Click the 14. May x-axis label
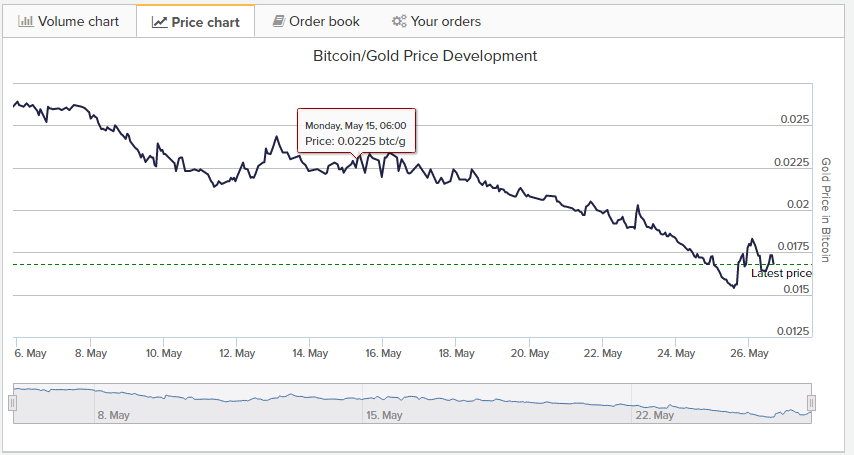The width and height of the screenshot is (854, 455). pyautogui.click(x=310, y=353)
